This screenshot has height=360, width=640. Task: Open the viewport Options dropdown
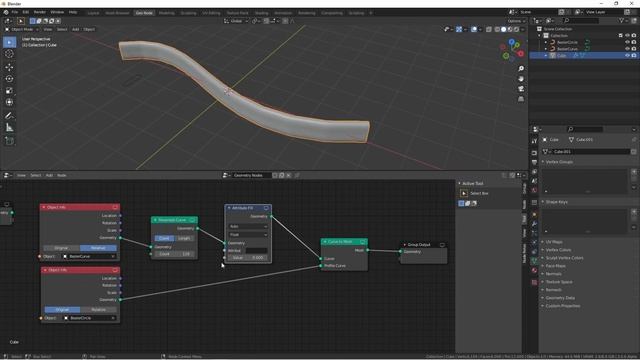click(x=516, y=21)
